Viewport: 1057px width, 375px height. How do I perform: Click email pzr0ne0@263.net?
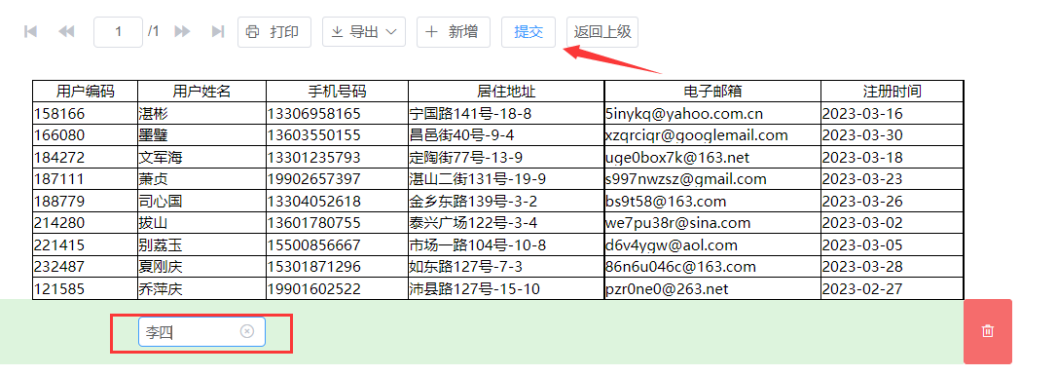(713, 289)
